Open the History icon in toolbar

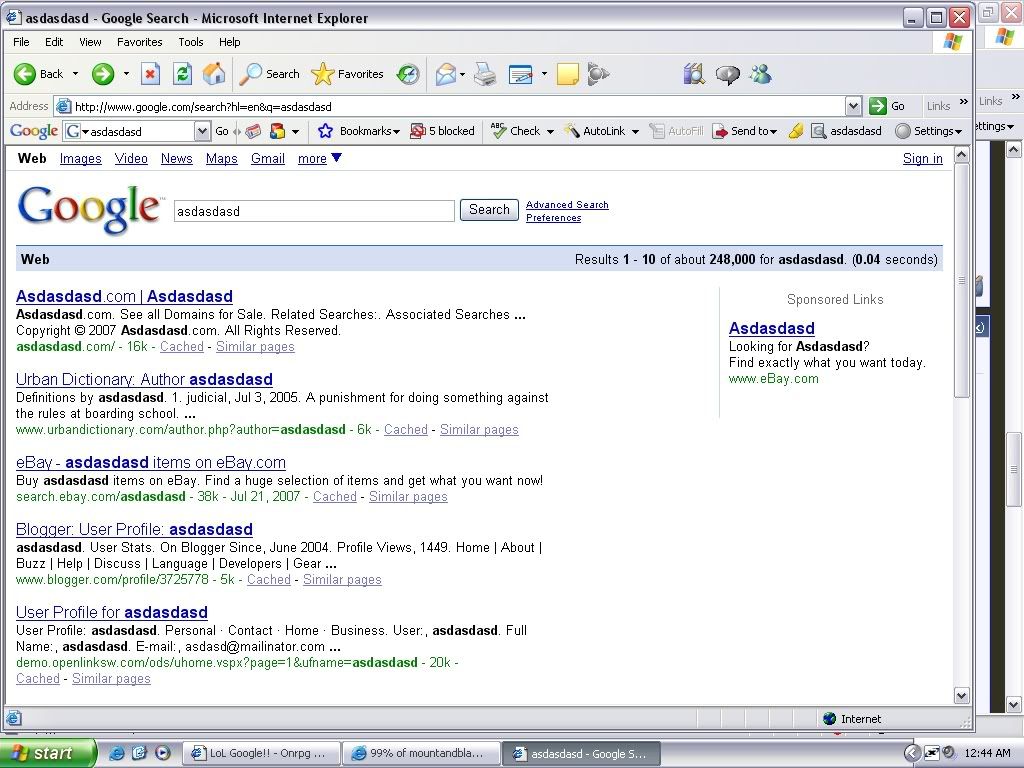pyautogui.click(x=408, y=74)
